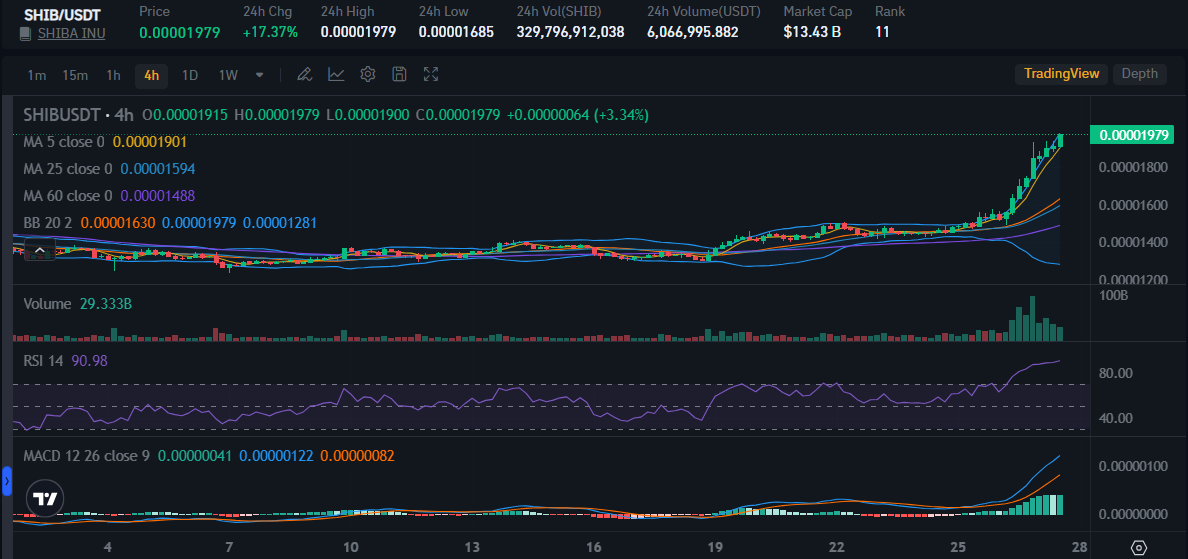The width and height of the screenshot is (1188, 559).
Task: Click the 24h Chg value +17.37%
Action: coord(270,33)
